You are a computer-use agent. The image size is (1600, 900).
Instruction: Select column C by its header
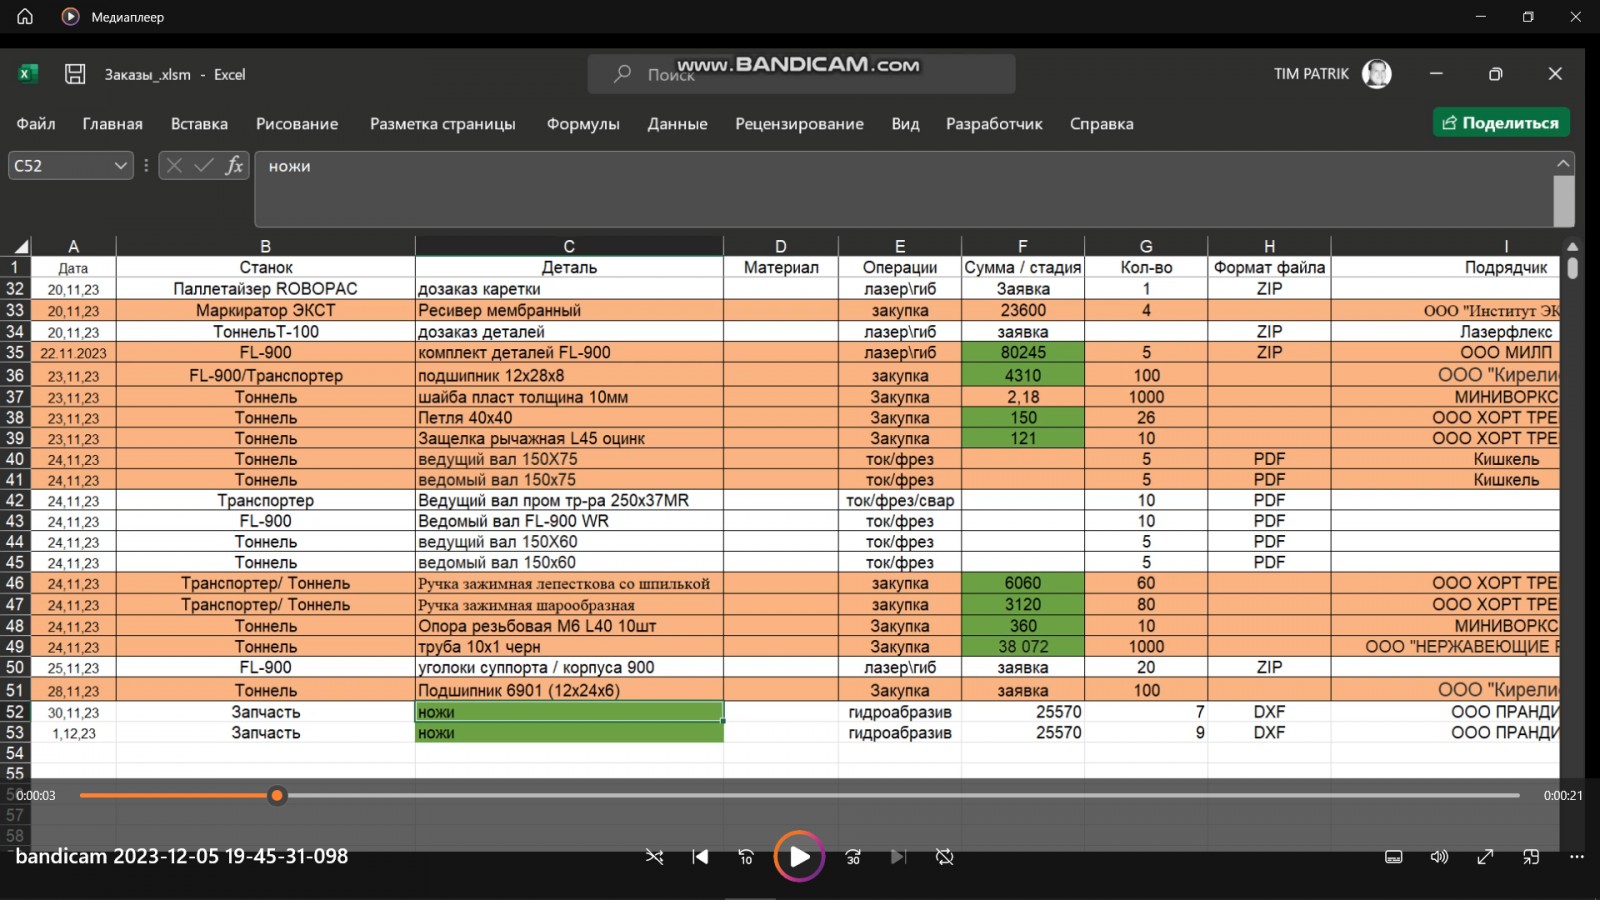569,246
